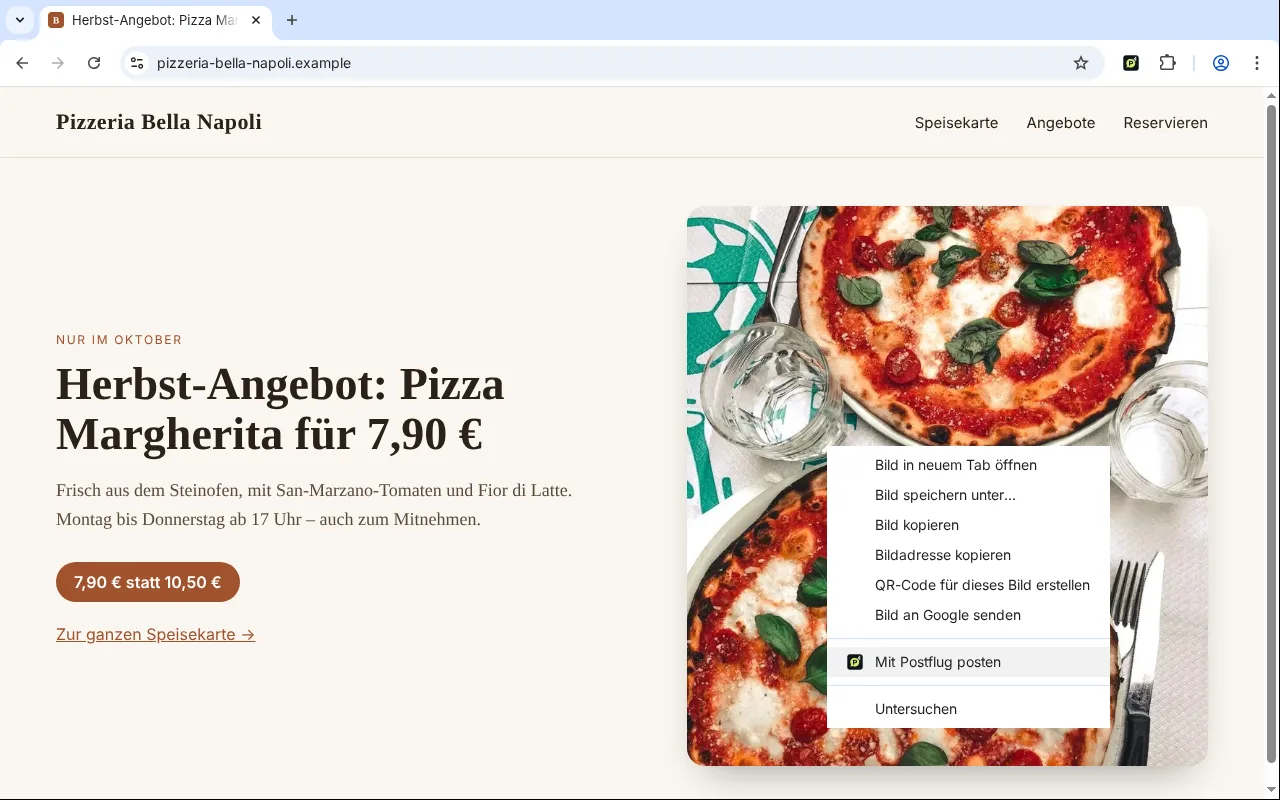Viewport: 1280px width, 800px height.
Task: Open the Chrome profile avatar icon
Action: click(x=1221, y=63)
